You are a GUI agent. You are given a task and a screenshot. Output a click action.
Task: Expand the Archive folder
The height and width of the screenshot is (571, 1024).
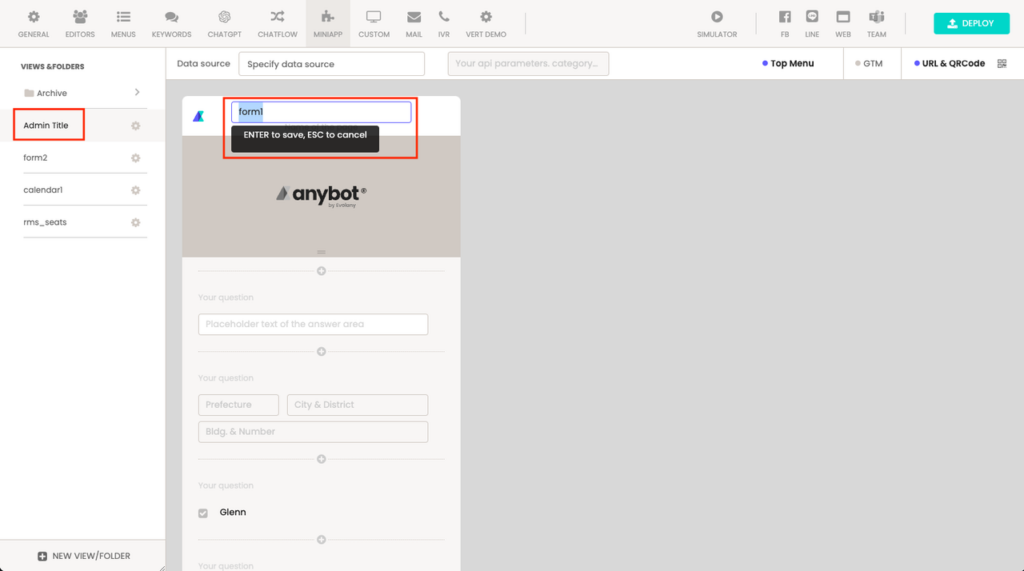[136, 93]
